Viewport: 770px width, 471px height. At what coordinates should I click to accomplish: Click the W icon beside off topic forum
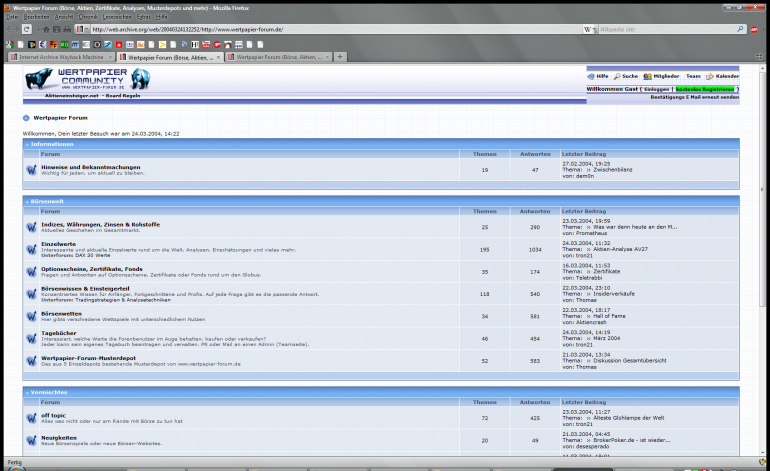[31, 418]
